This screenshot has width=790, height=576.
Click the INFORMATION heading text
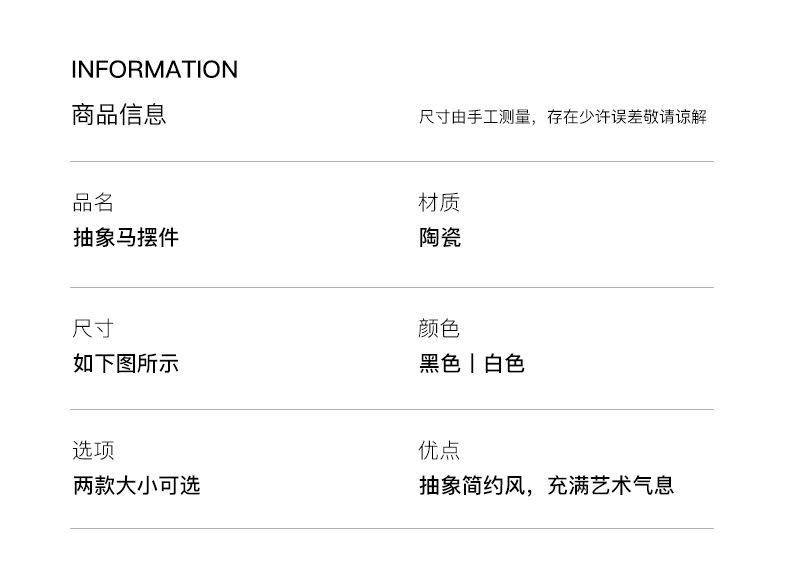tap(154, 70)
